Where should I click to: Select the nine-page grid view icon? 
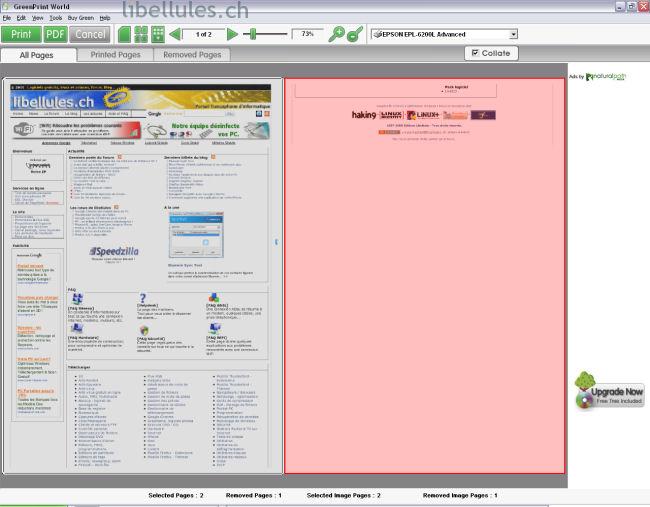[x=158, y=34]
